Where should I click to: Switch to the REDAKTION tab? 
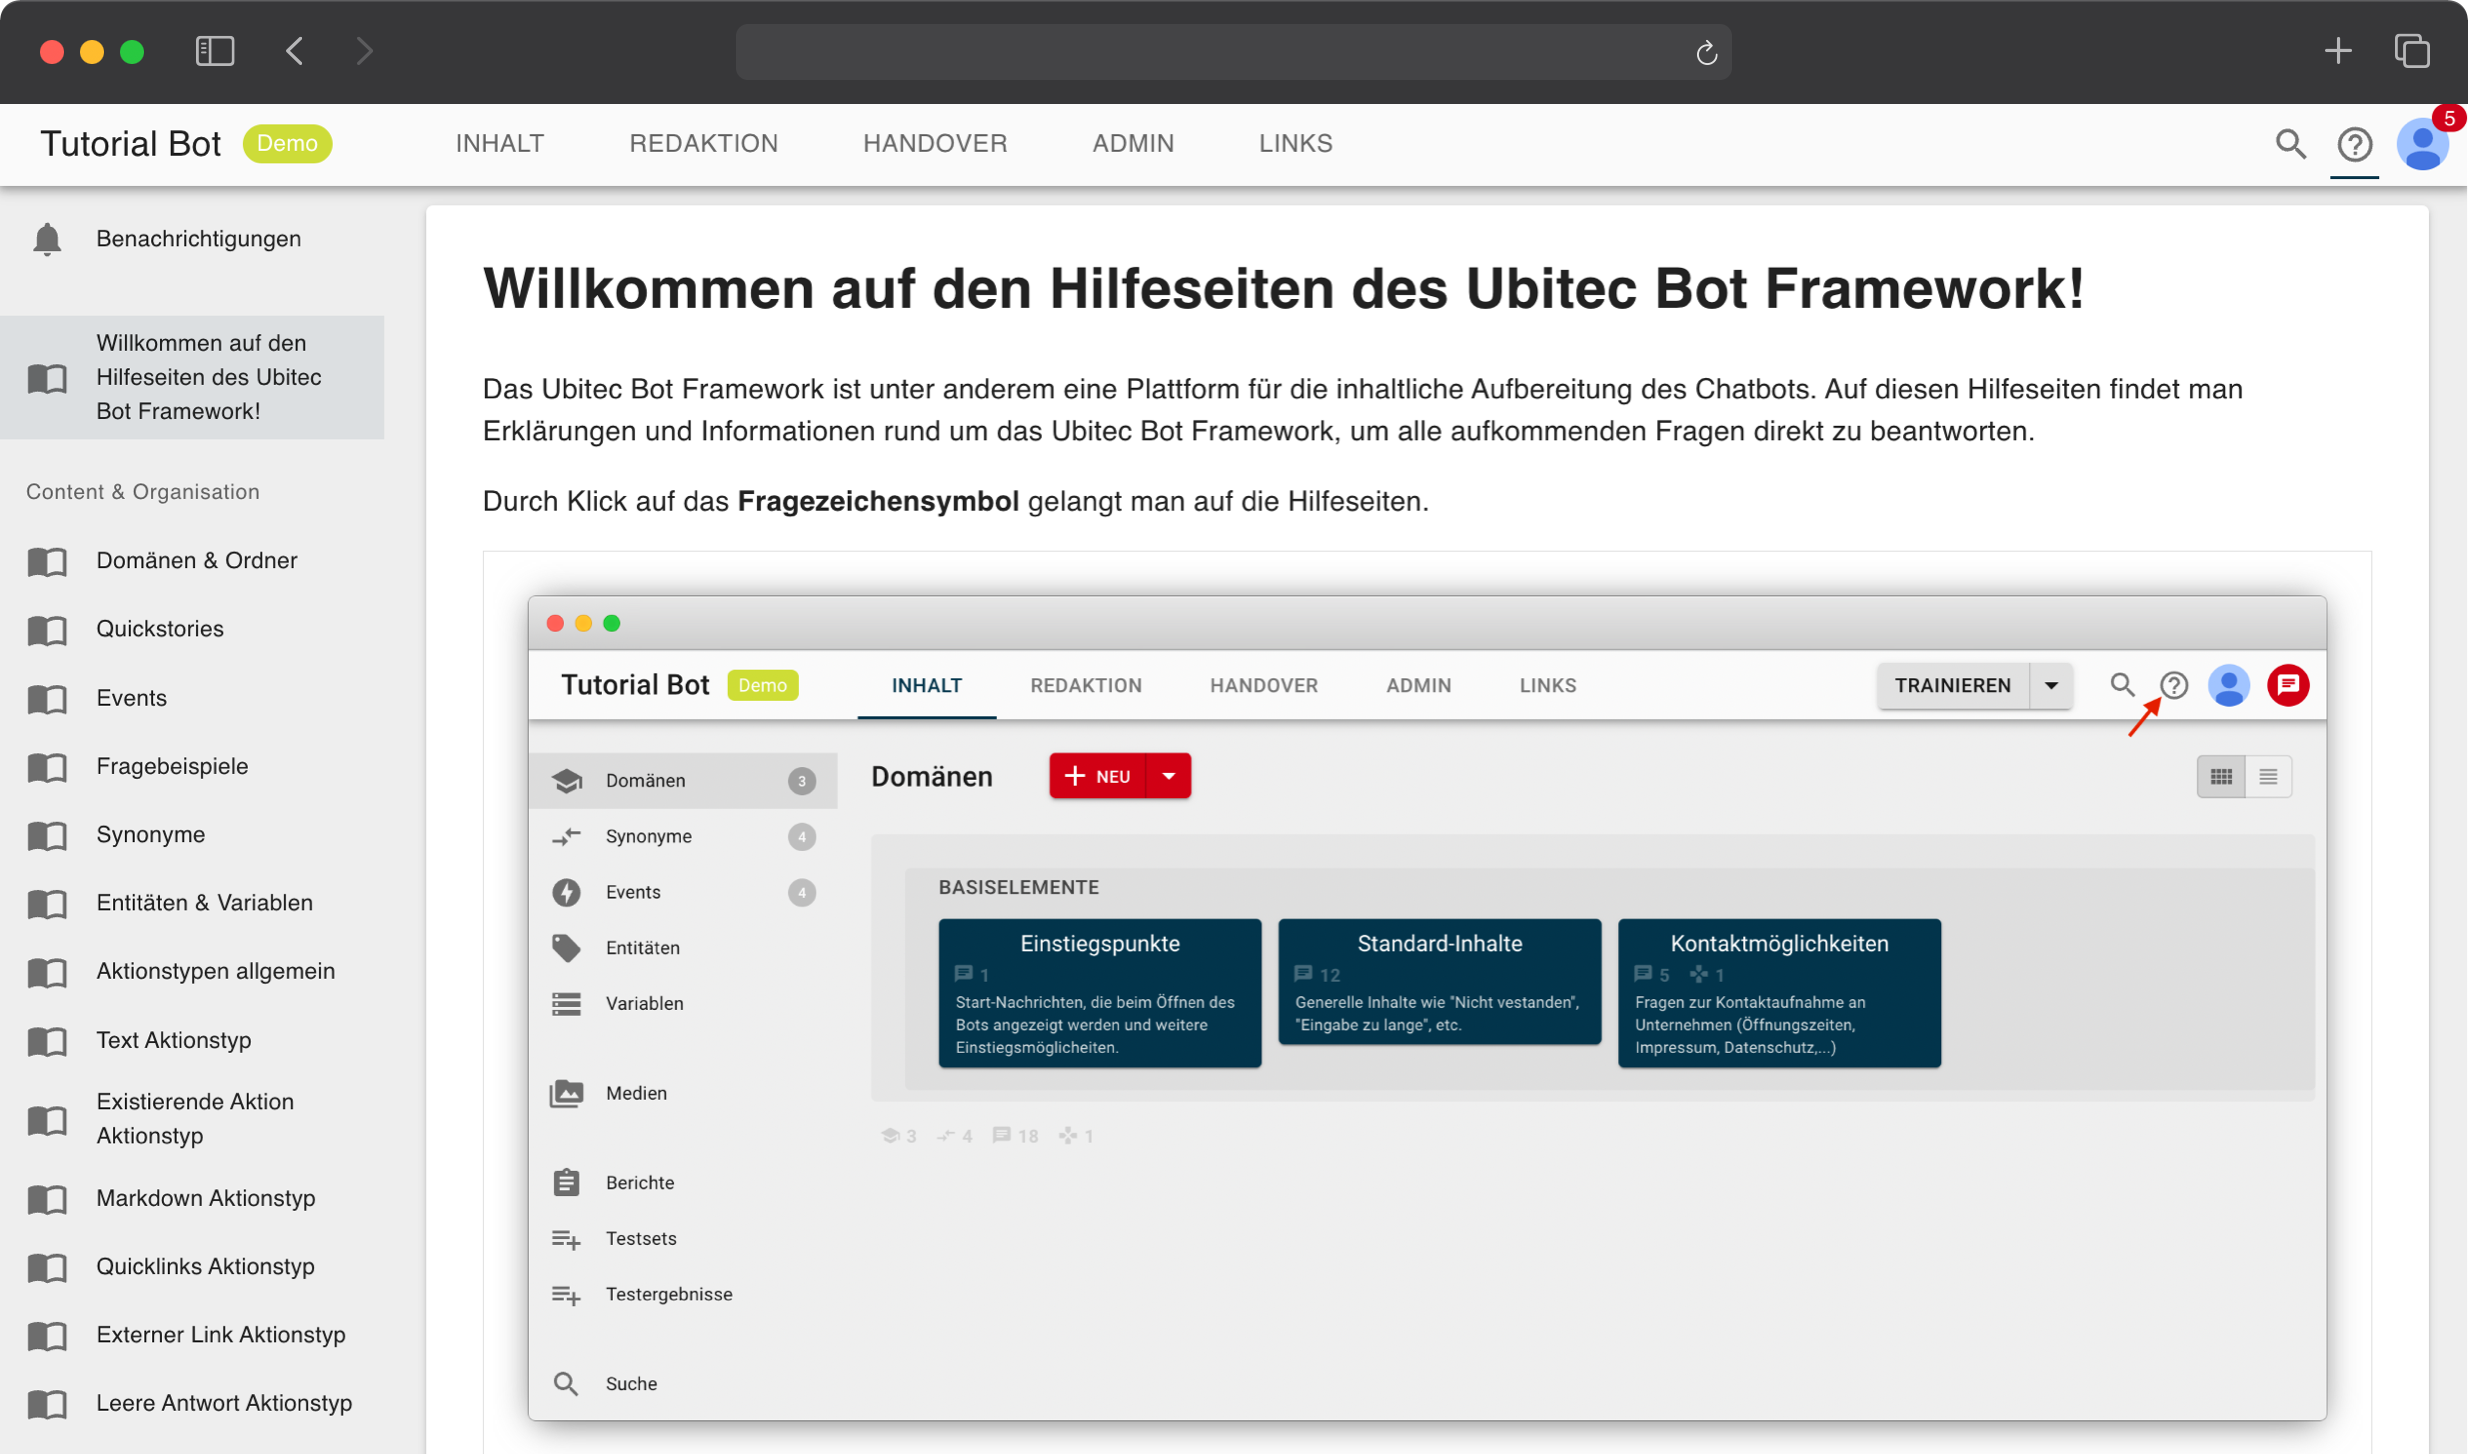tap(704, 144)
